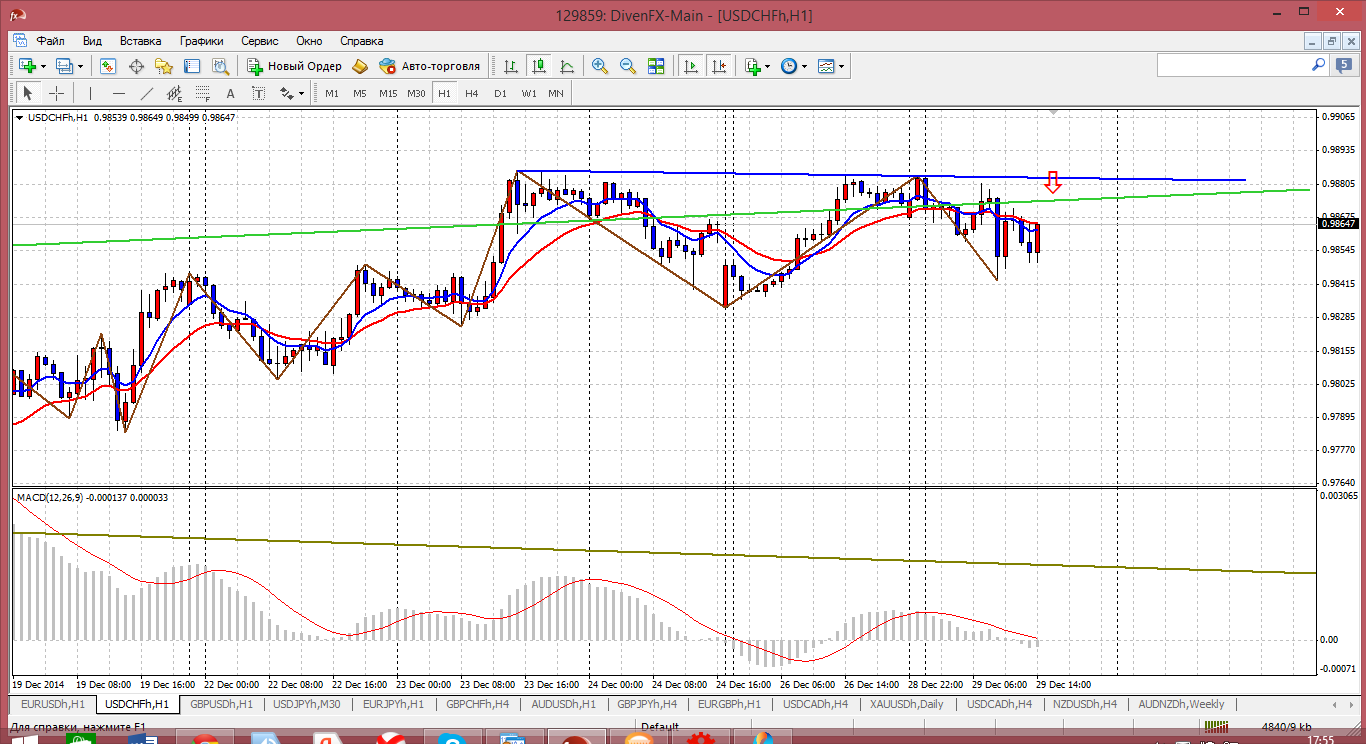Viewport: 1369px width, 744px height.
Task: Open the Navigator folder-star icon
Action: point(164,66)
